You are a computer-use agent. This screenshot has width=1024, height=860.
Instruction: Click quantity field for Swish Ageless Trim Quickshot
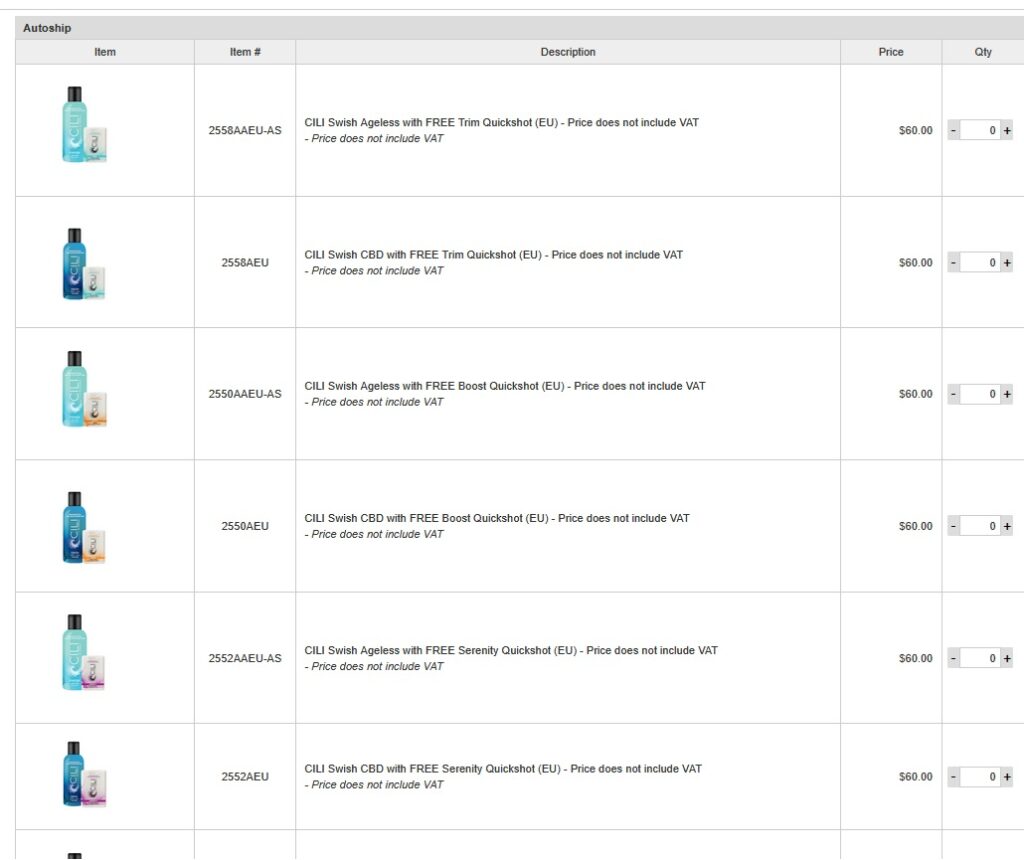click(979, 131)
